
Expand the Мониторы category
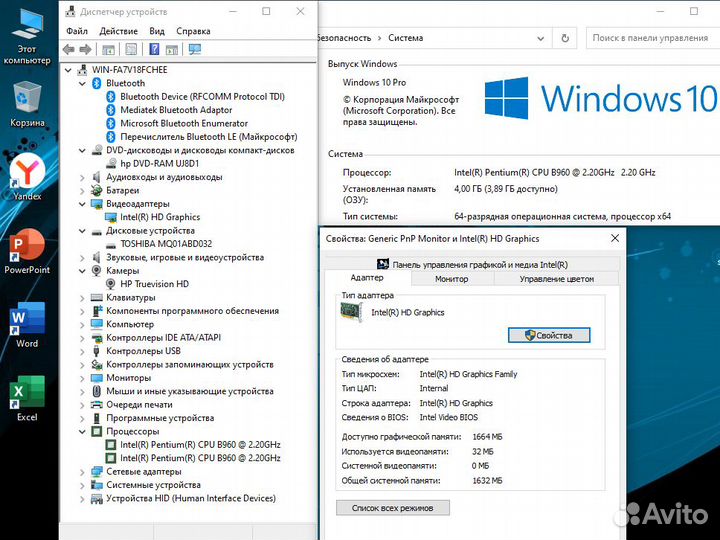click(82, 378)
